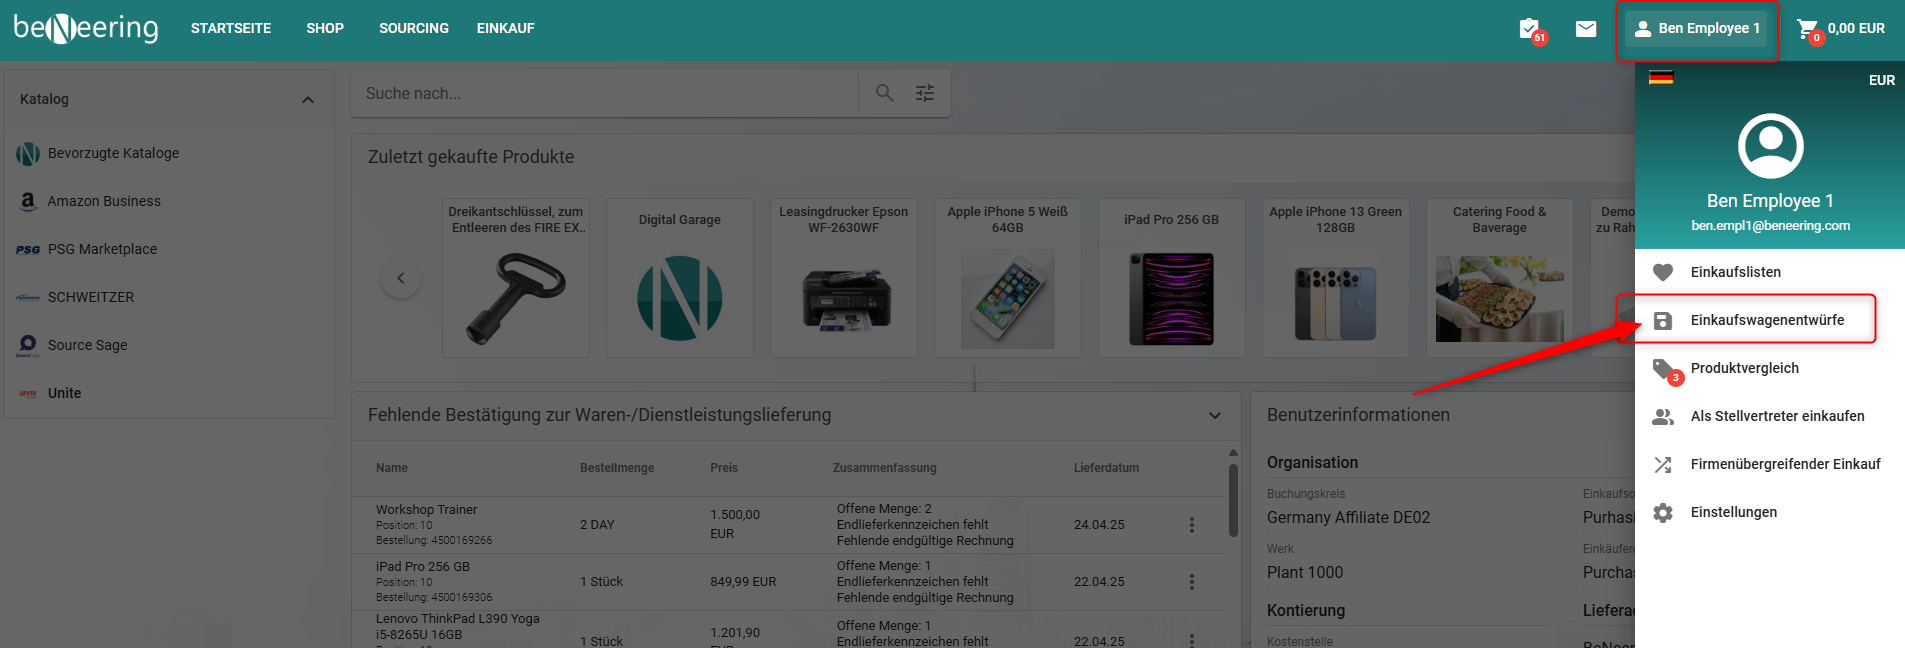Click the Ben Employee 1 user button
1905x648 pixels.
coord(1697,29)
